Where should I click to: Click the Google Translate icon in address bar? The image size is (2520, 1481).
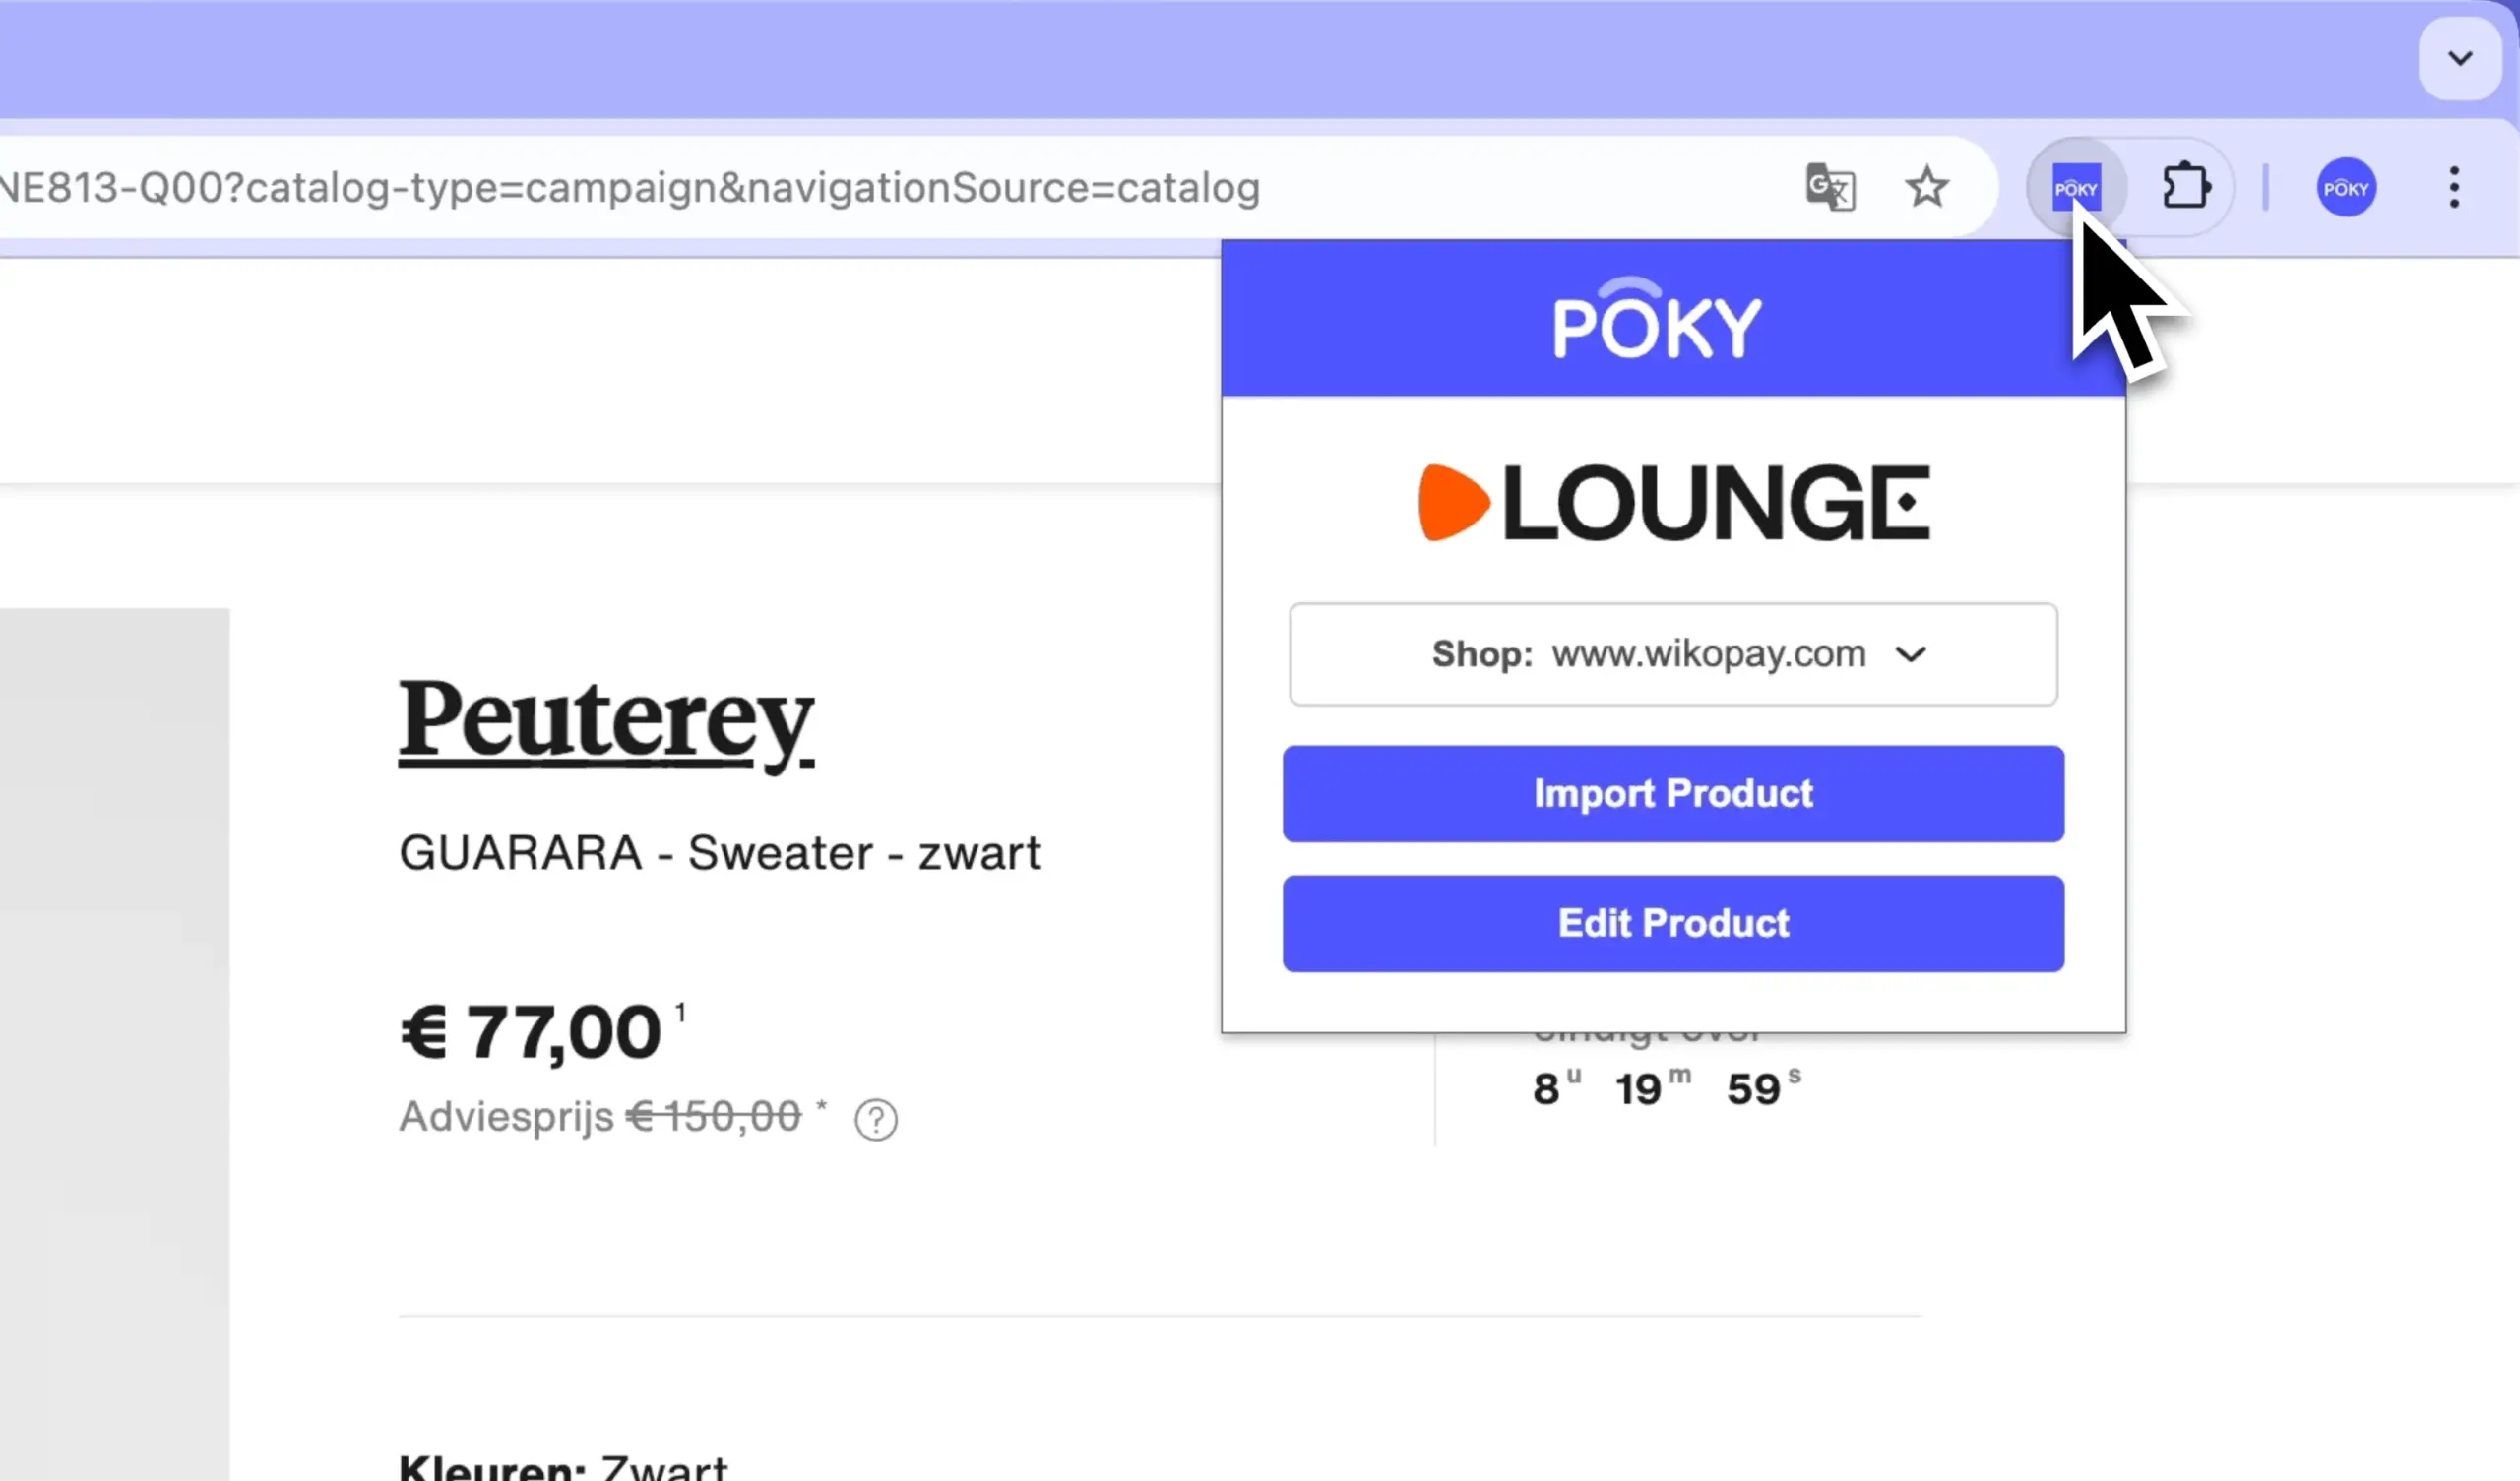coord(1830,188)
